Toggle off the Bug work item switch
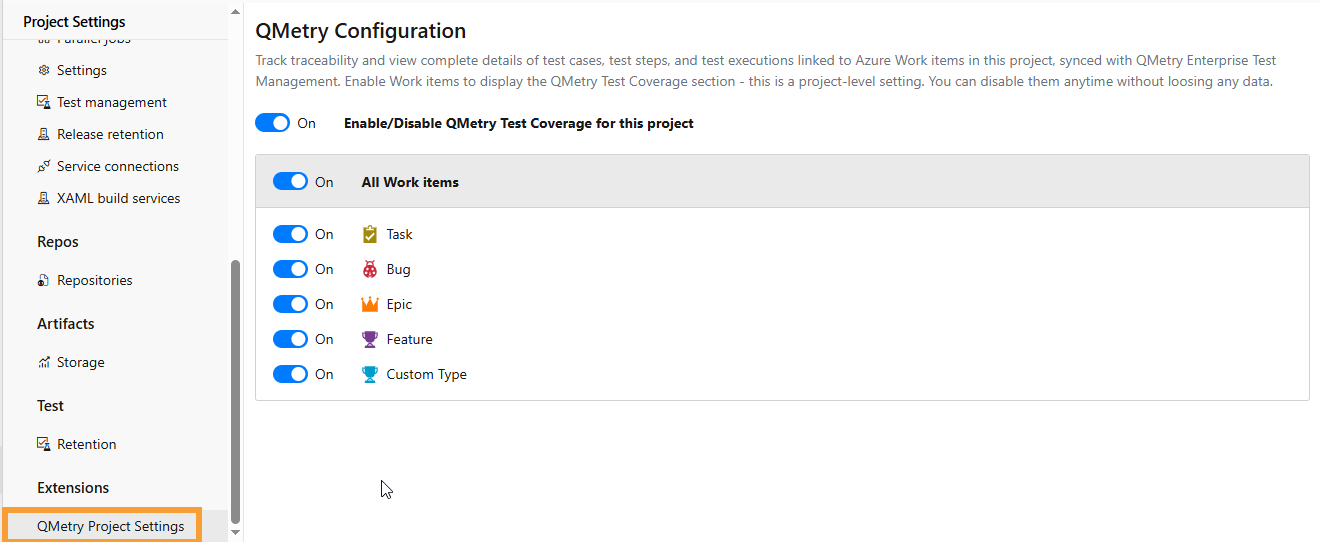 tap(290, 269)
